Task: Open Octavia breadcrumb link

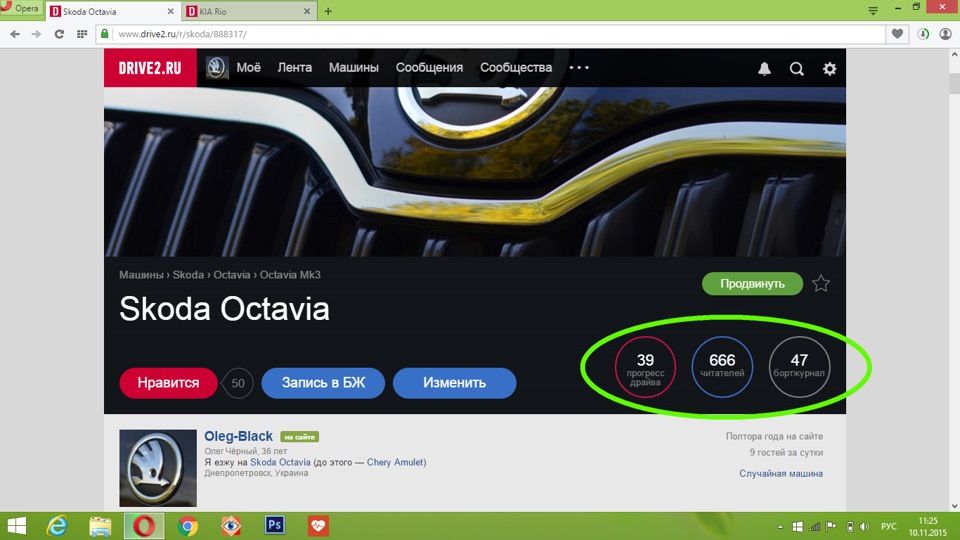Action: coord(231,275)
